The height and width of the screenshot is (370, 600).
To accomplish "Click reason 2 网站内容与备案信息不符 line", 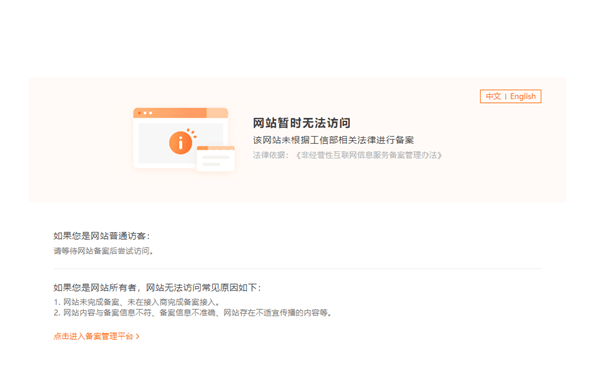I will click(192, 313).
